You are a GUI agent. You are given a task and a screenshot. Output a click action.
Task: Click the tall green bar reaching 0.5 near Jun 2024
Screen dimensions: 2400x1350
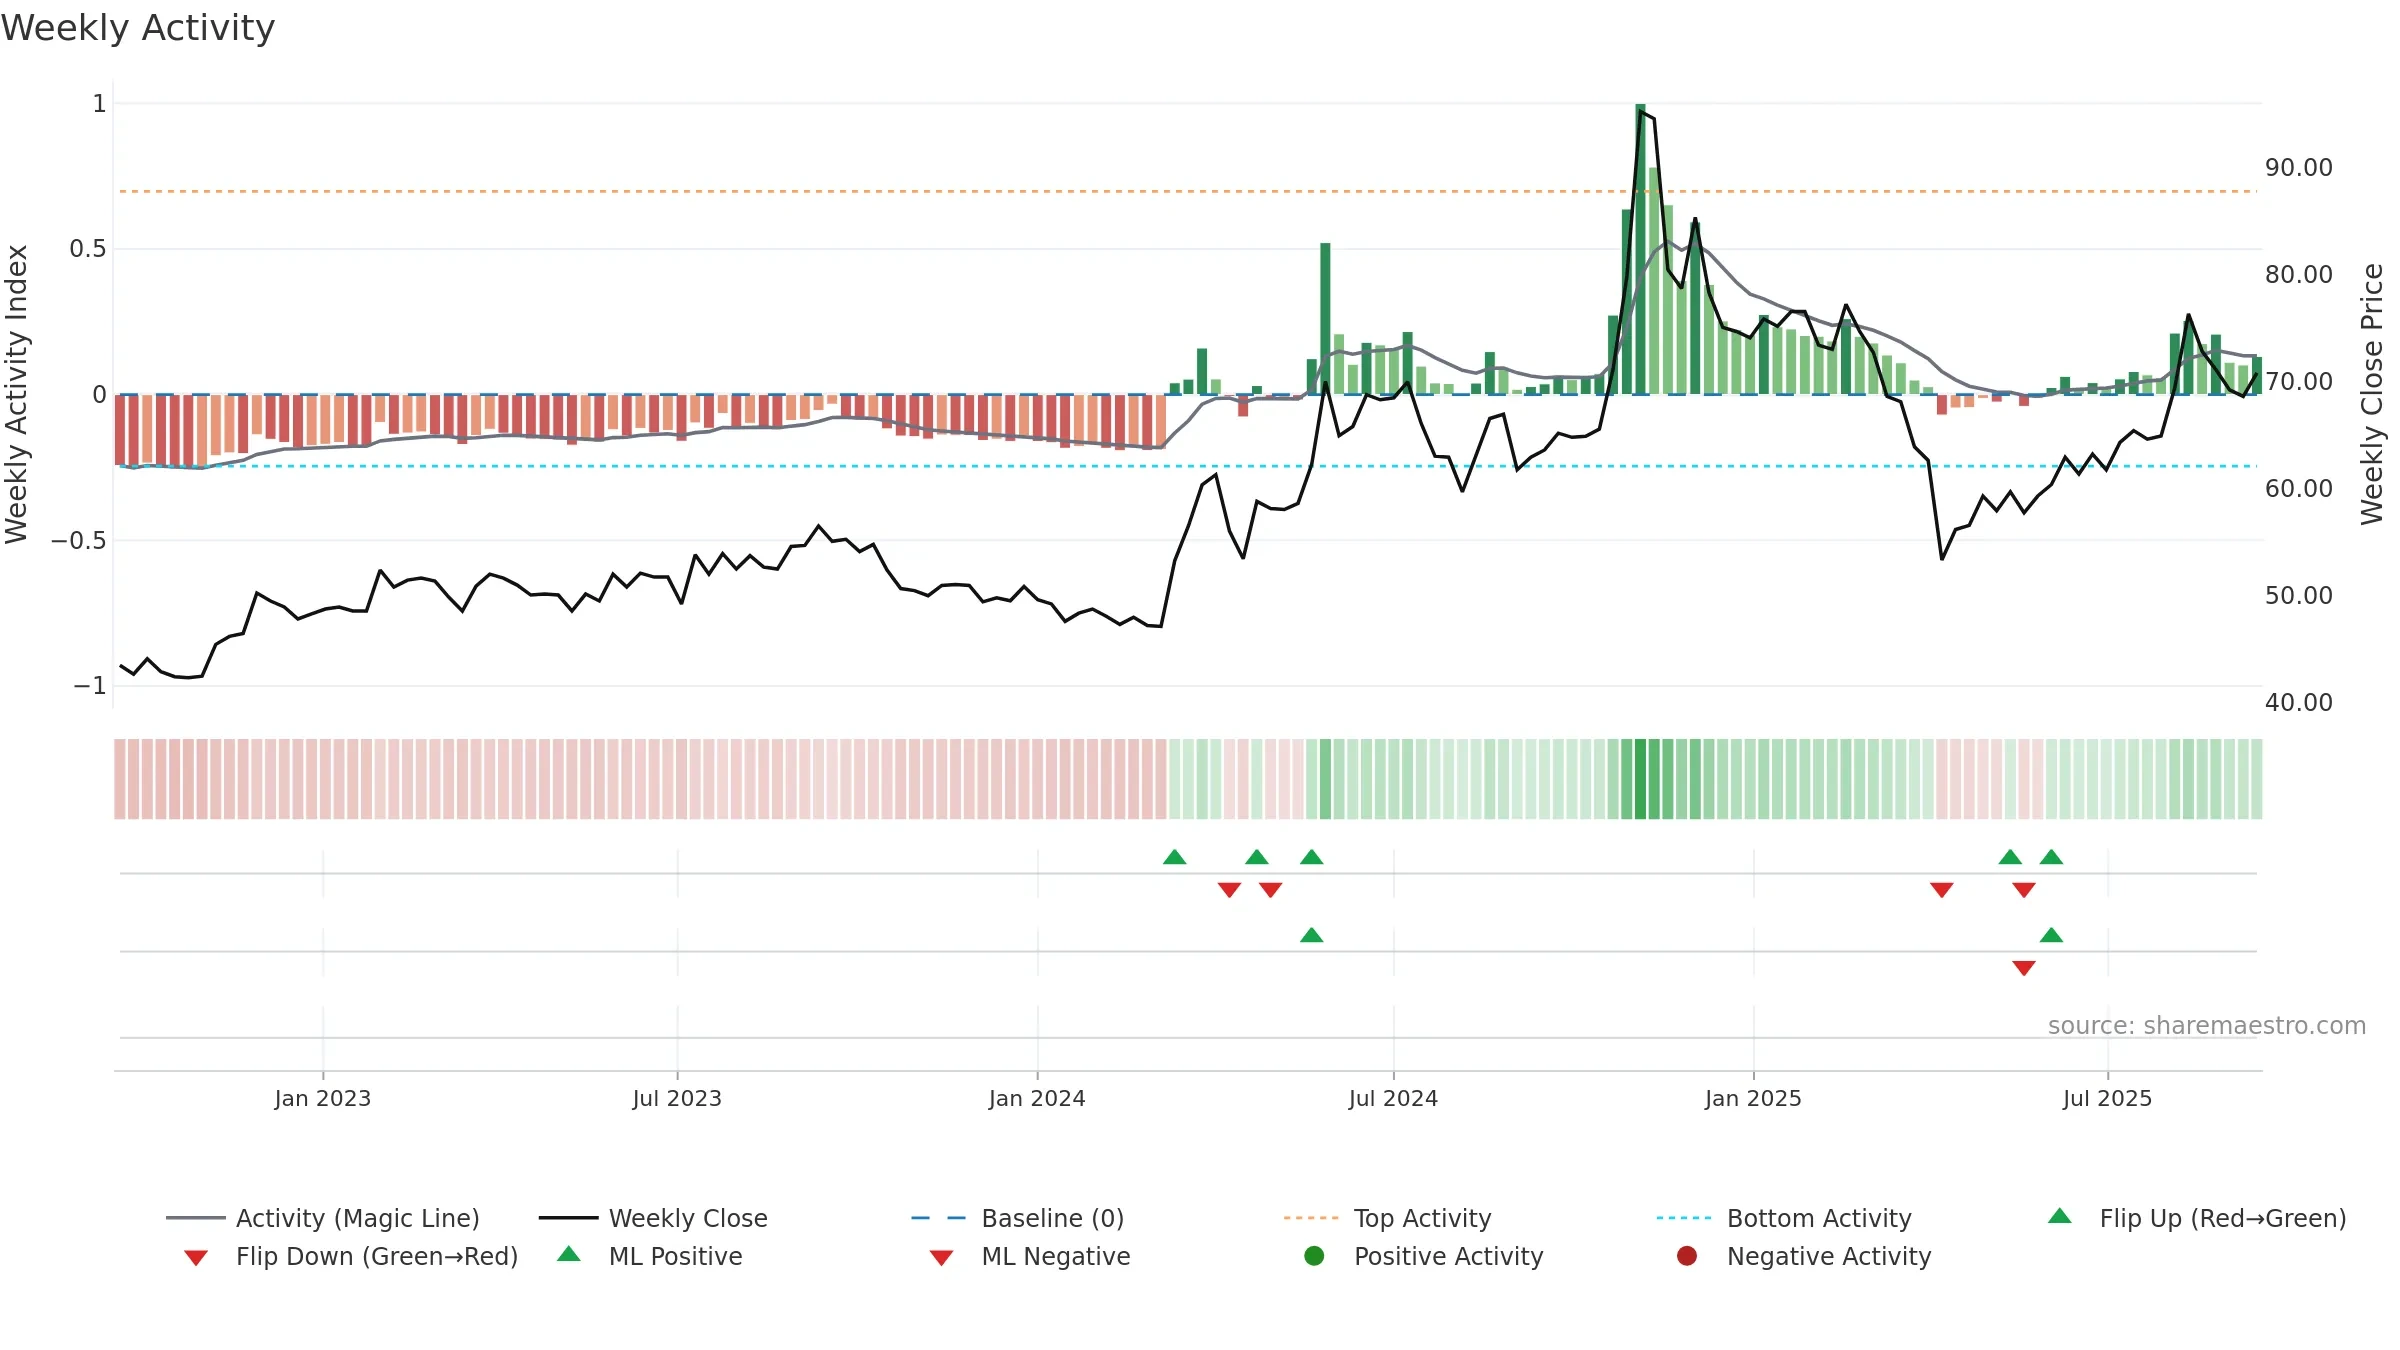[x=1325, y=319]
